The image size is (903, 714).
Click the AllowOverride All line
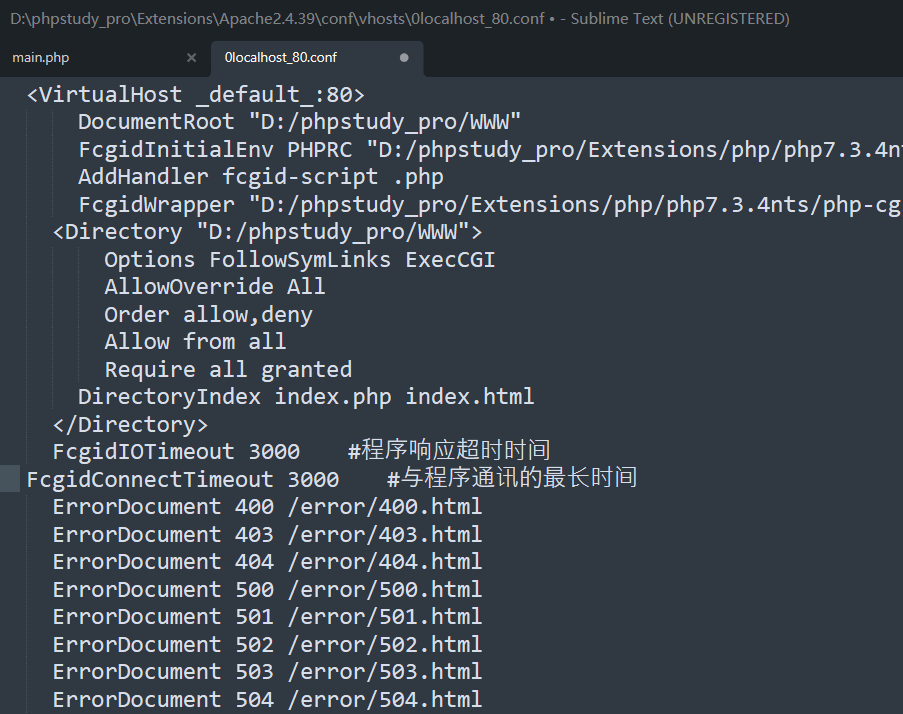pyautogui.click(x=215, y=287)
